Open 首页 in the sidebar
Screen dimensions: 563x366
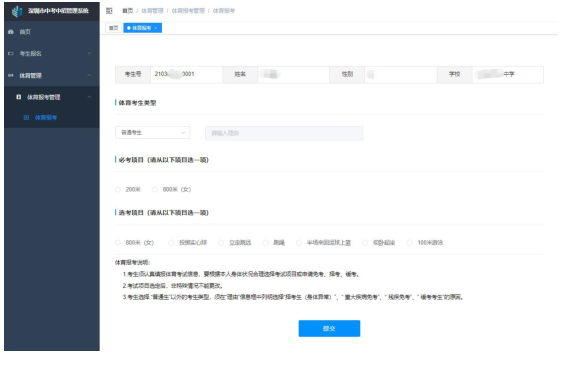coord(25,32)
